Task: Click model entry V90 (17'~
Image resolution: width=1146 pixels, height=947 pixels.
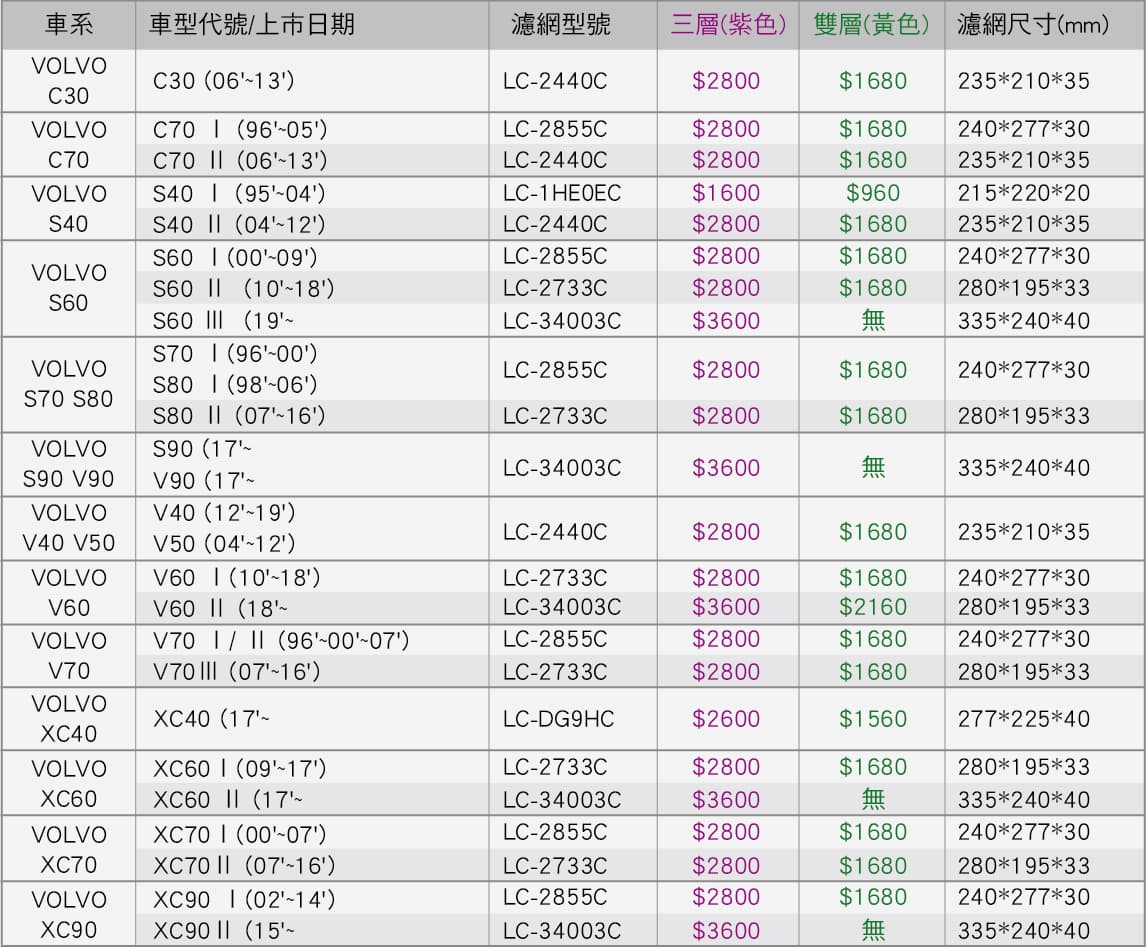Action: tap(204, 481)
